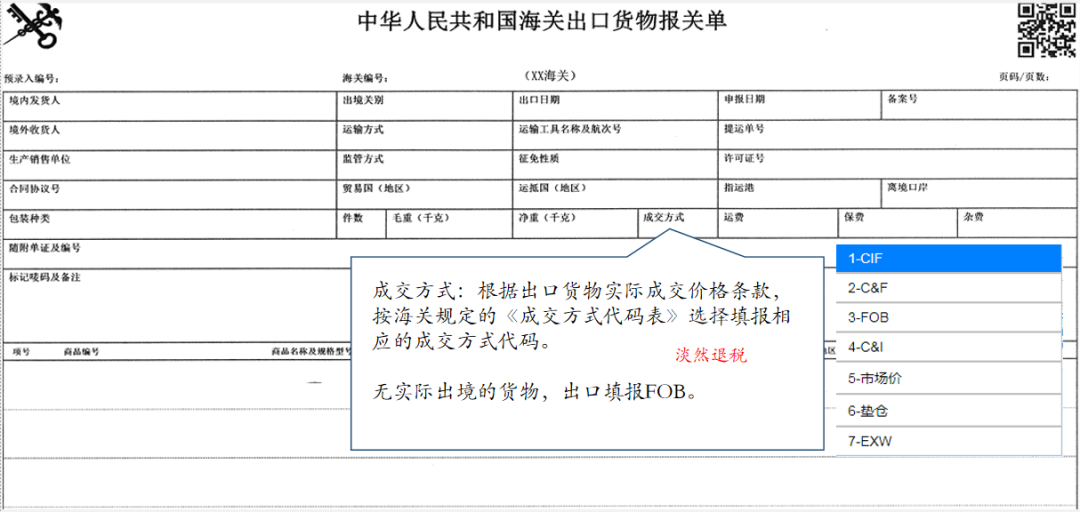Screen dimensions: 1080x512
Task: Click the 备案号 field
Action: click(x=979, y=106)
